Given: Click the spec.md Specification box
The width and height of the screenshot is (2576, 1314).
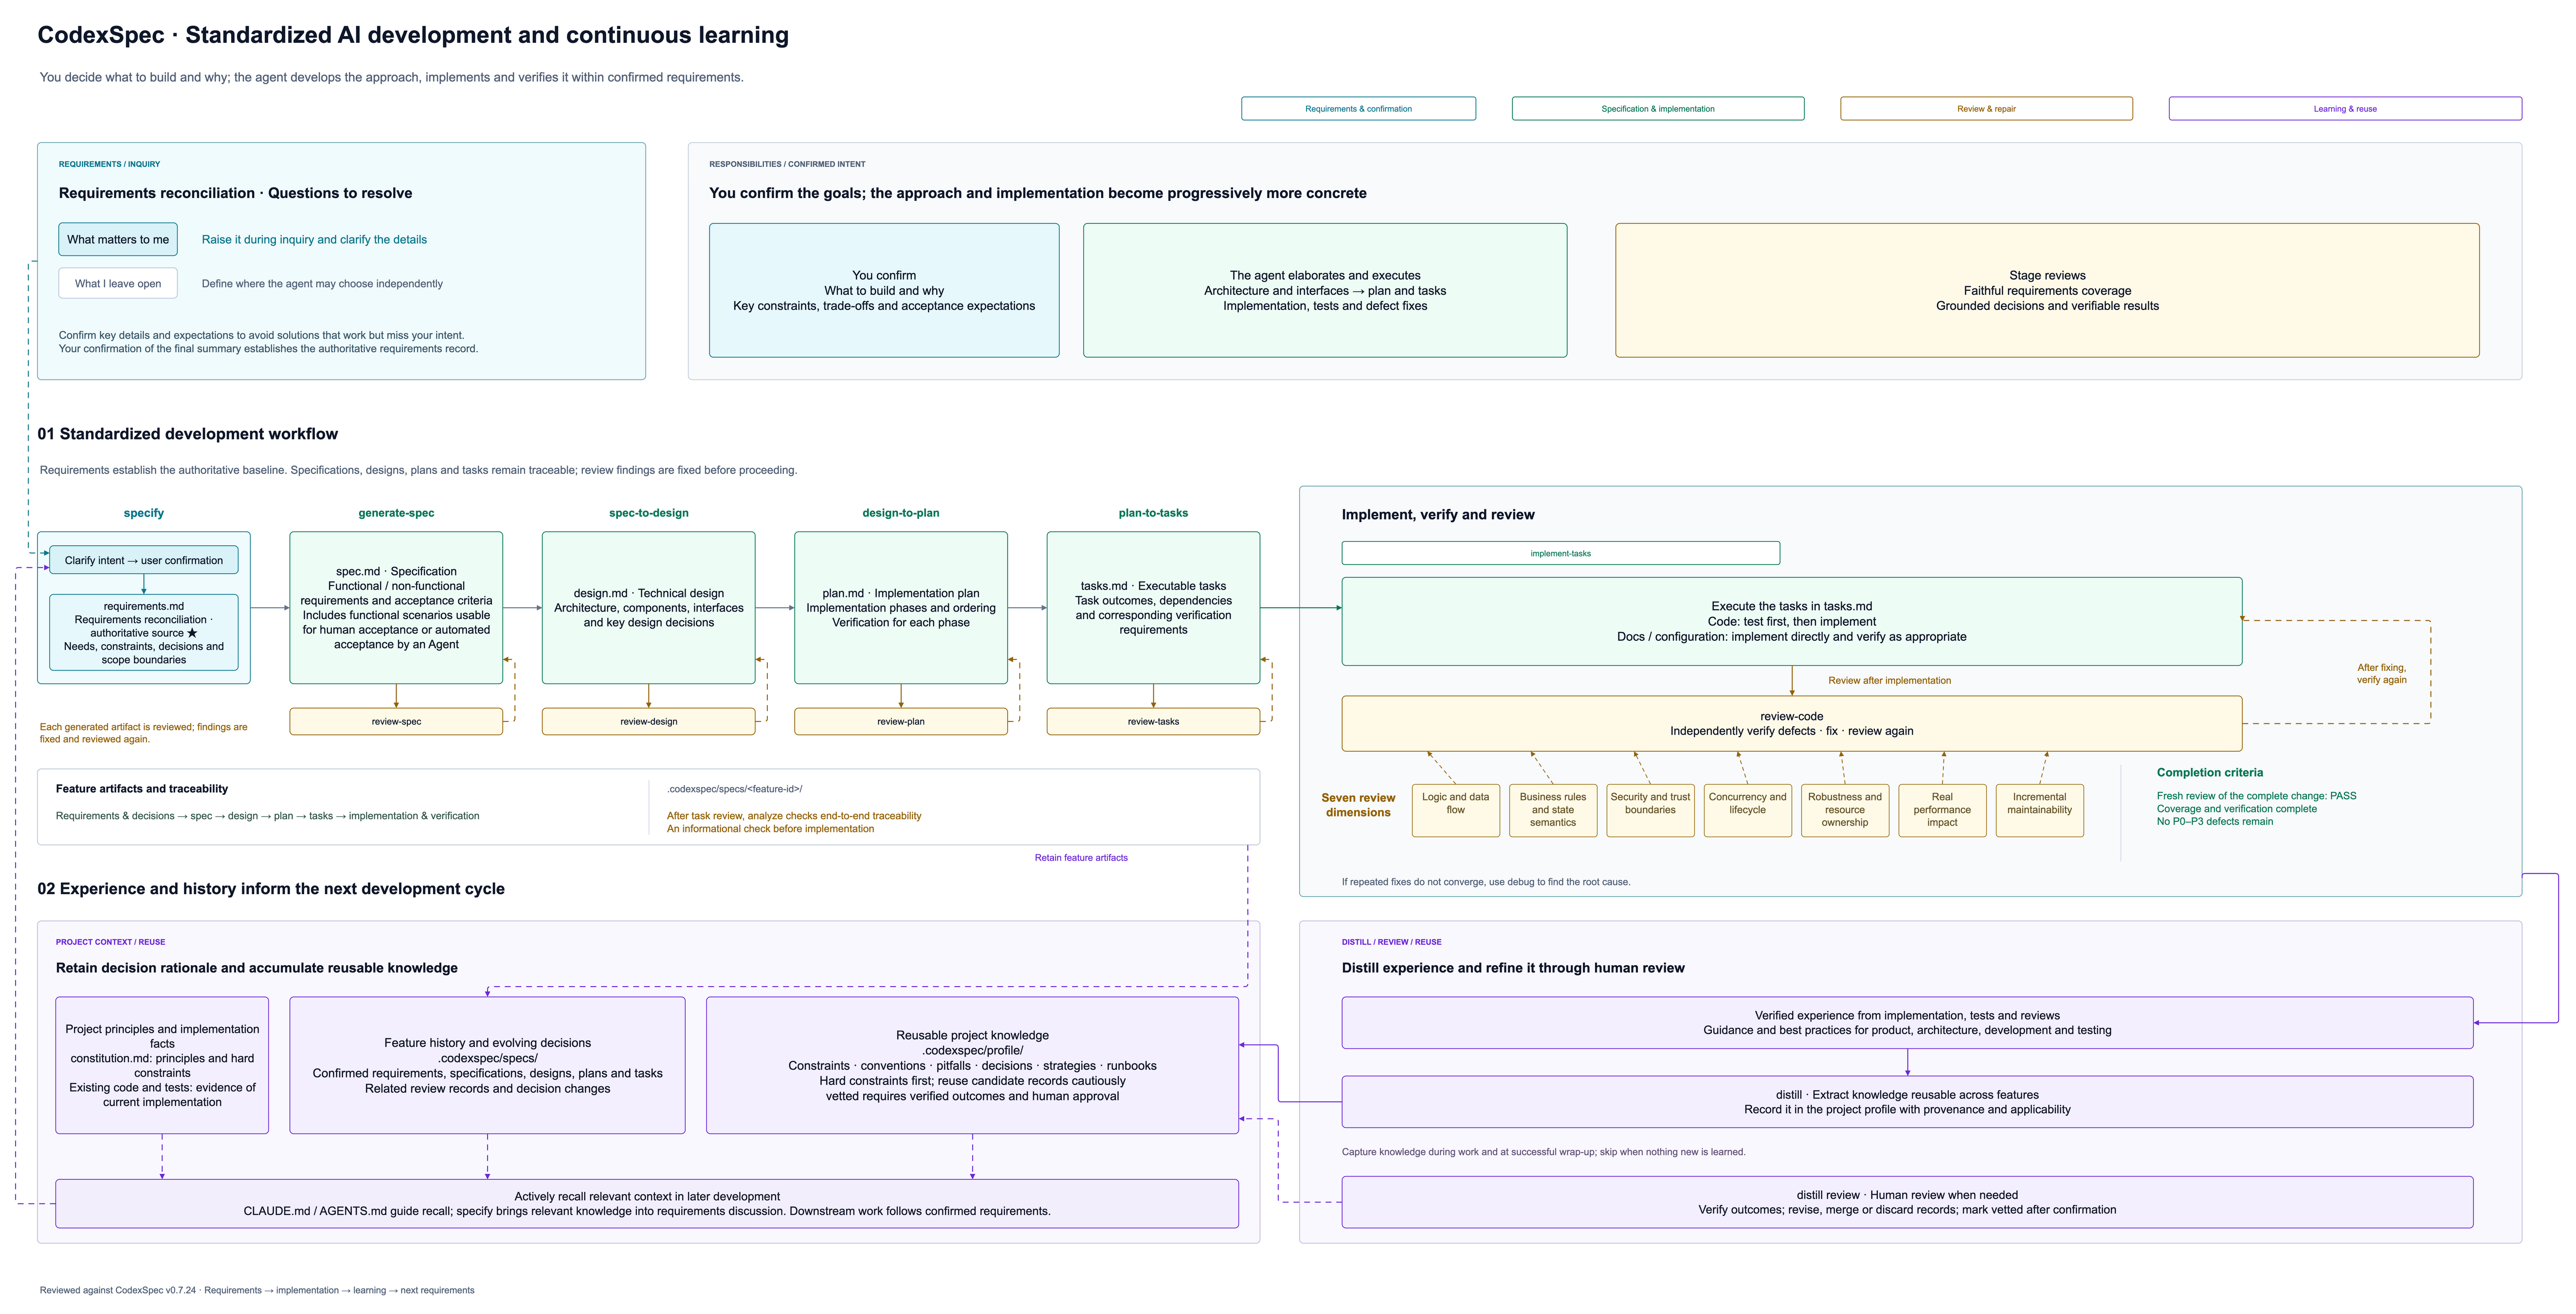Looking at the screenshot, I should pos(396,607).
